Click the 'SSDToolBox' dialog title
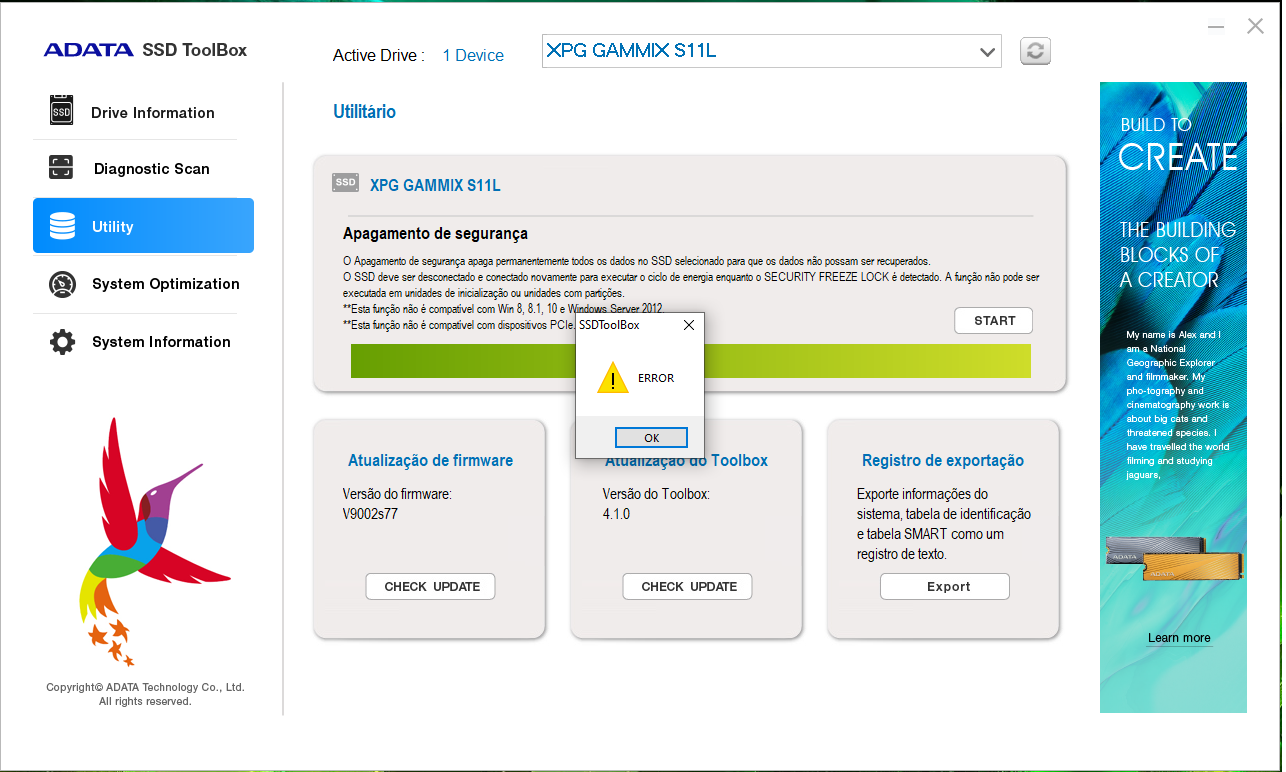The width and height of the screenshot is (1286, 772). 609,325
